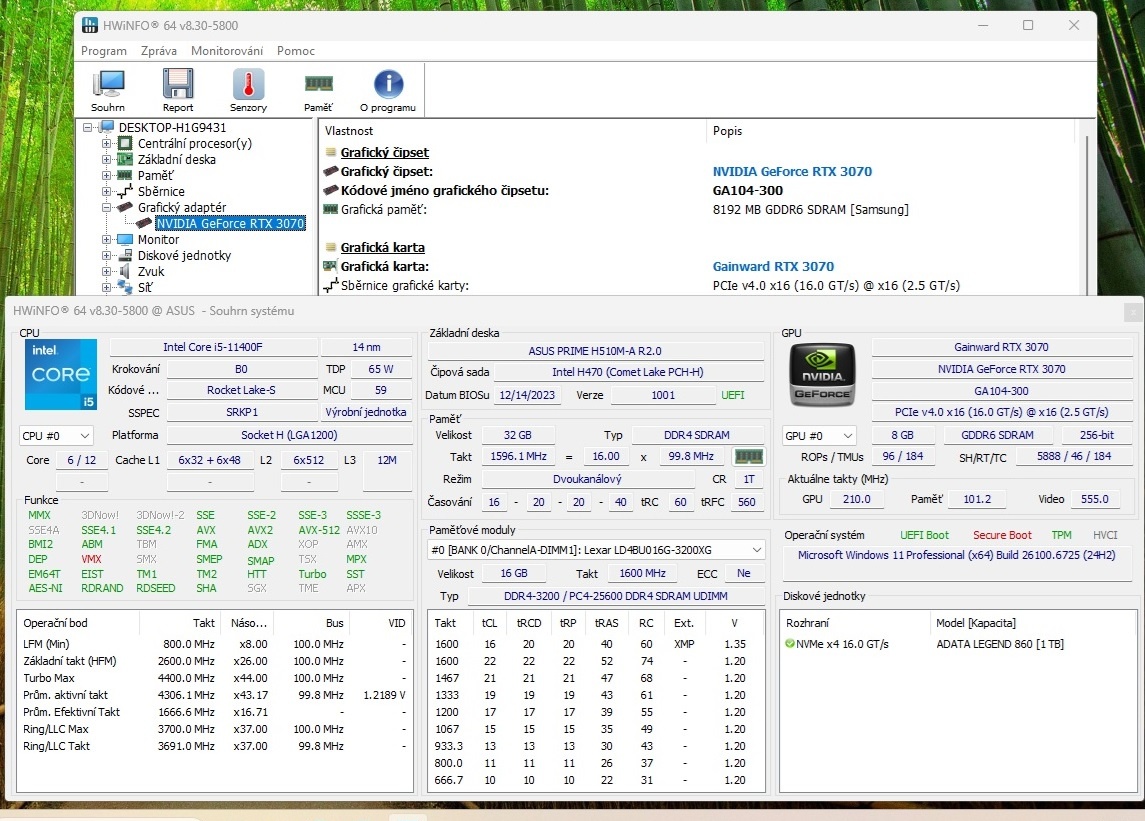The height and width of the screenshot is (821, 1145).
Task: Open Senzory using the thermometer icon
Action: tap(246, 89)
